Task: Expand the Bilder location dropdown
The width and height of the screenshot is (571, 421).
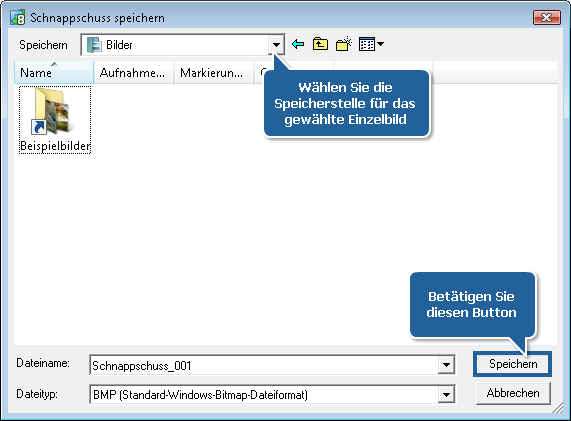Action: [276, 45]
